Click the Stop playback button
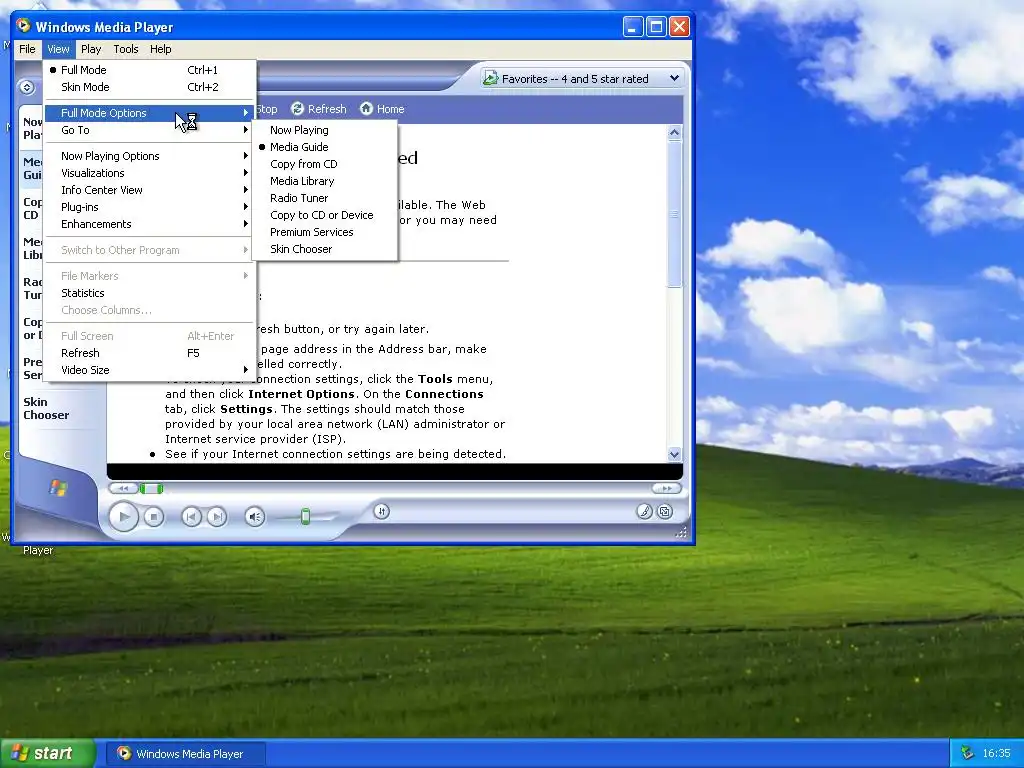 click(x=153, y=517)
